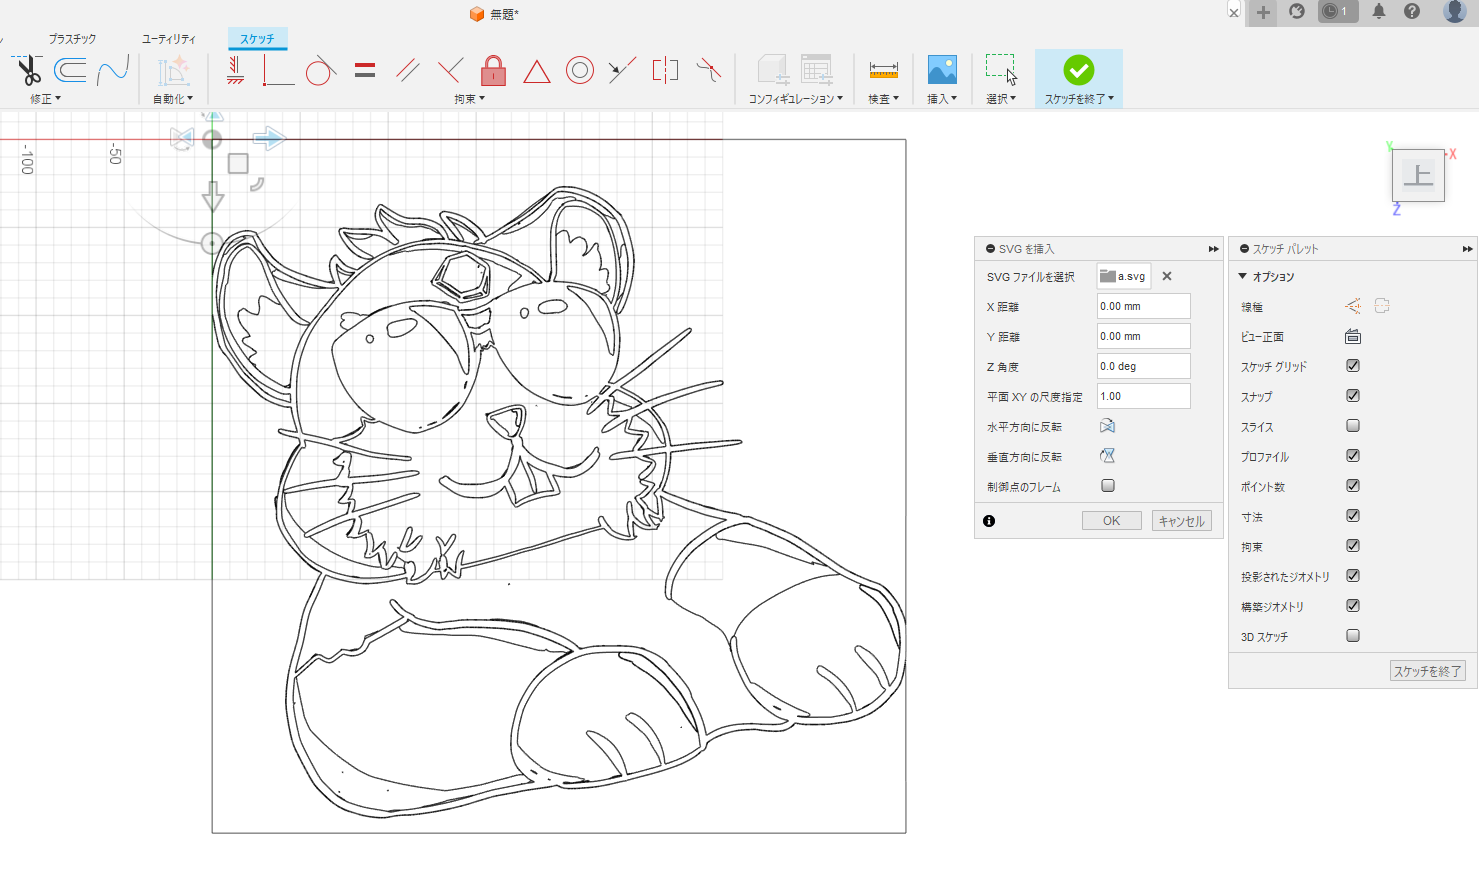Click the configuration cube icon
The height and width of the screenshot is (885, 1479).
[773, 70]
